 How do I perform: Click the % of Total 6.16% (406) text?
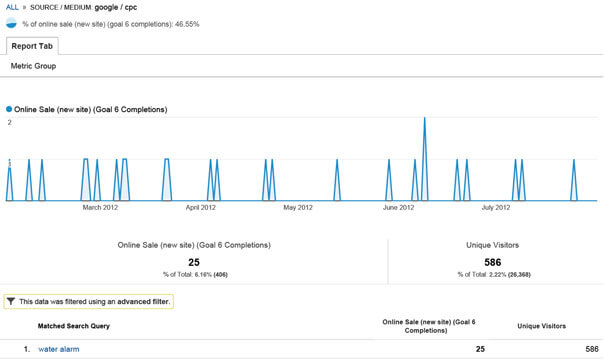tap(195, 275)
